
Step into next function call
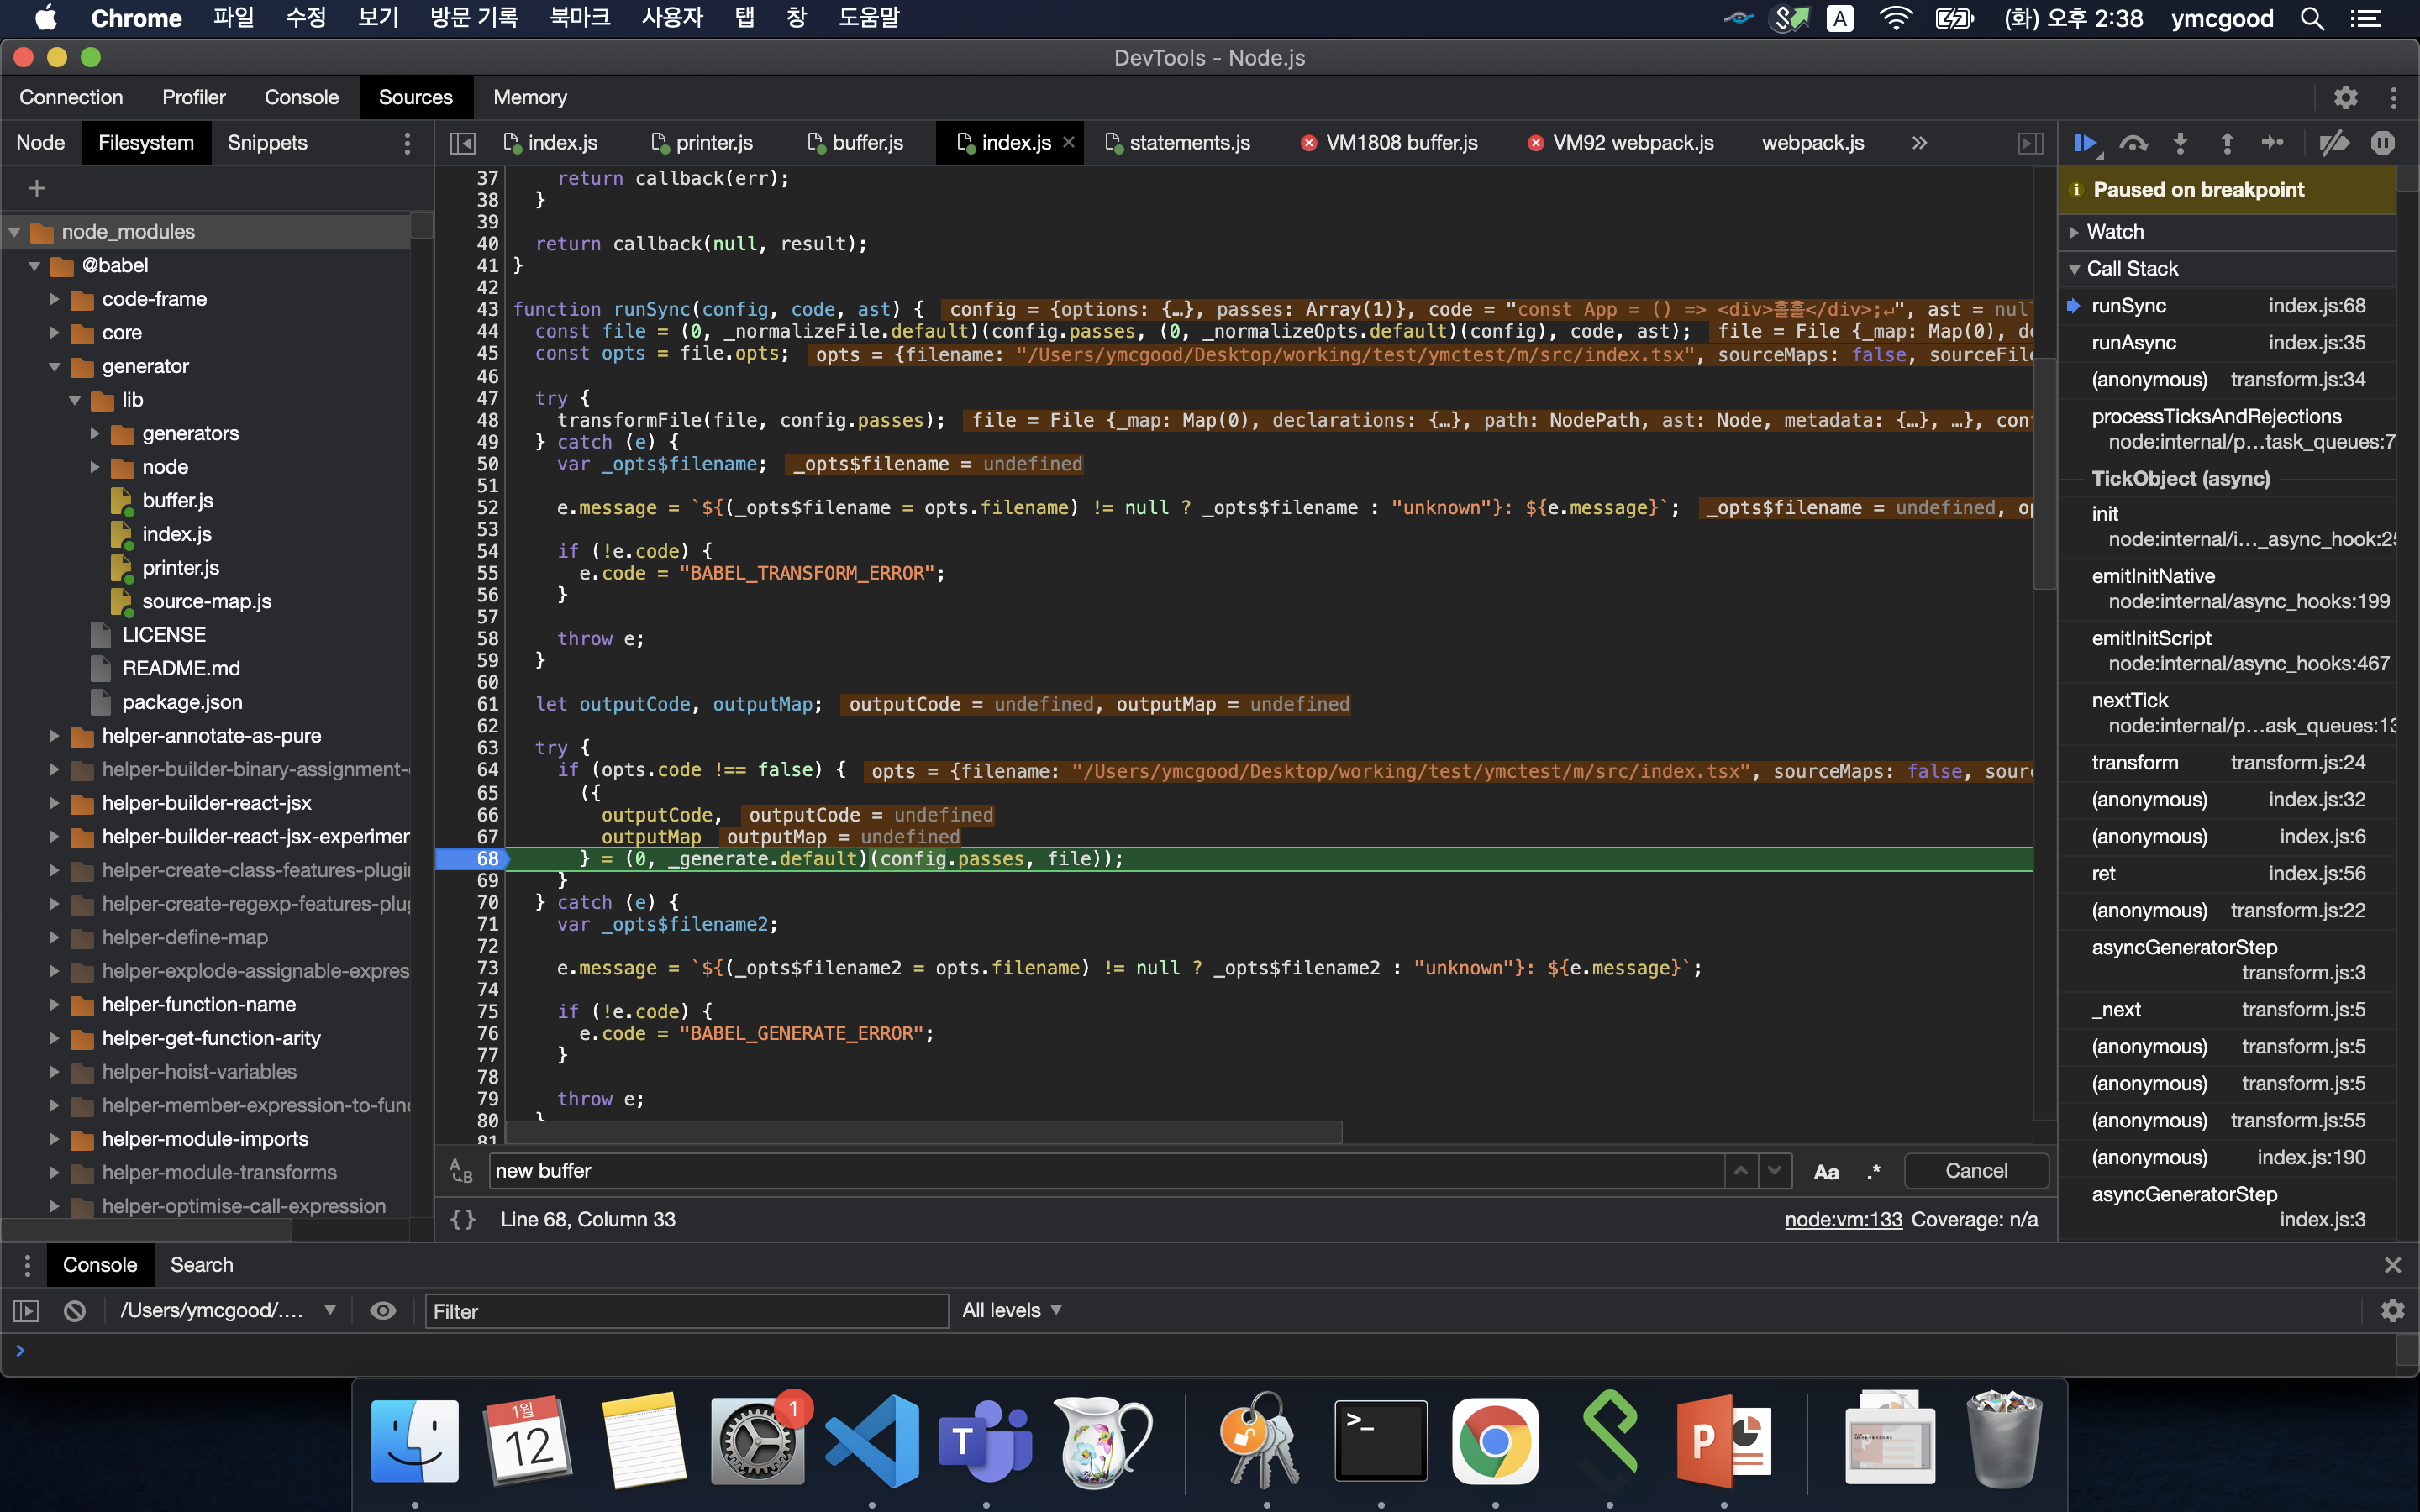2180,143
